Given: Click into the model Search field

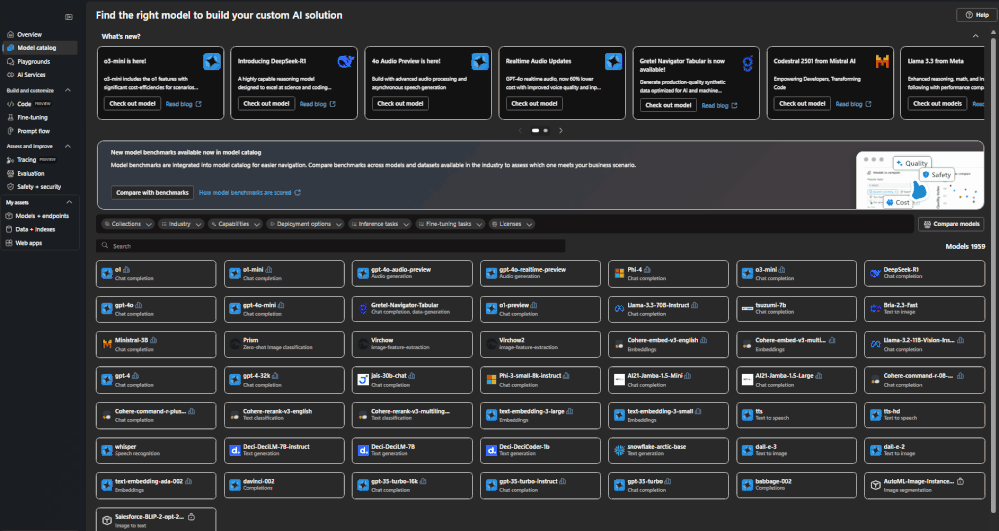Looking at the screenshot, I should coord(331,246).
